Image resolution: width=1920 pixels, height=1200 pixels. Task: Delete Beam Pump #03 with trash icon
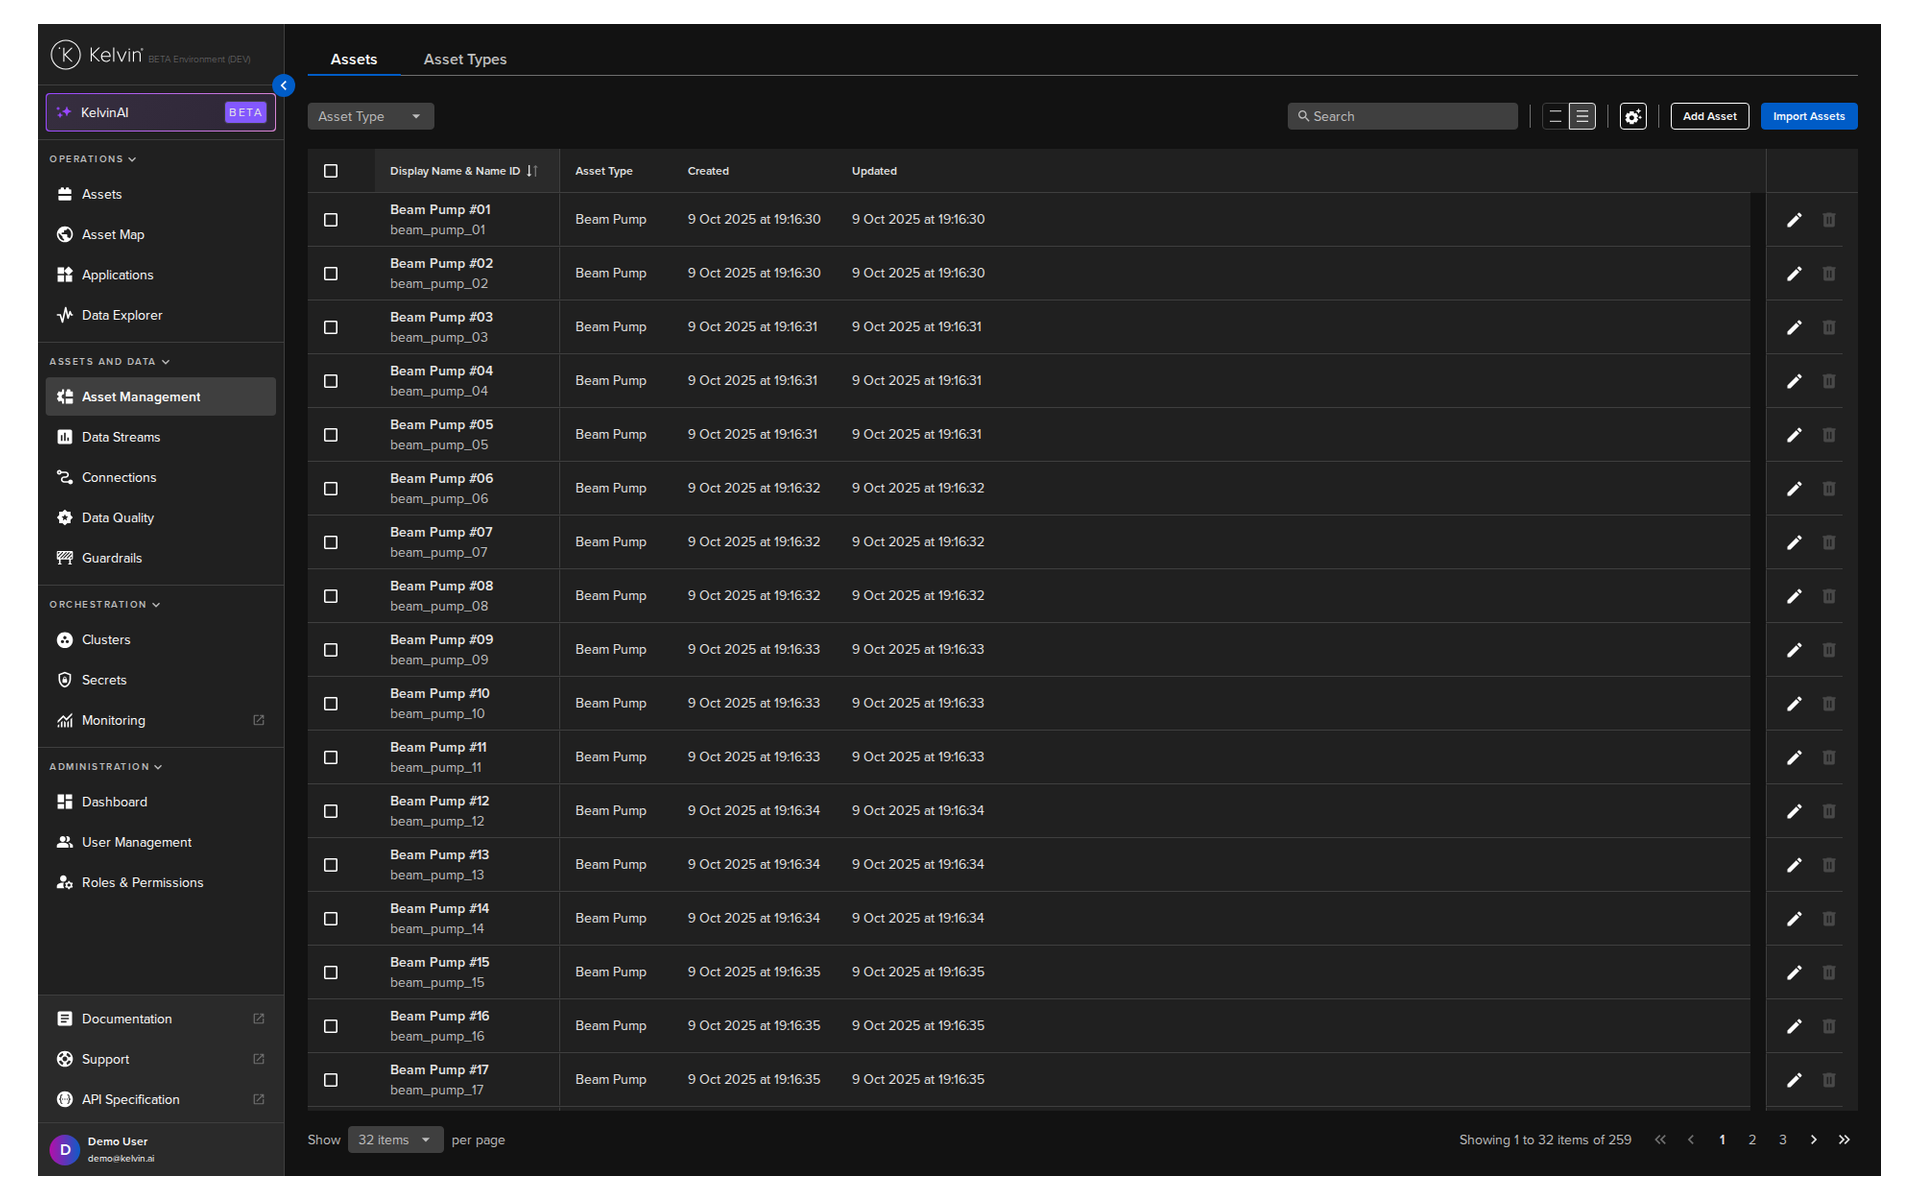pyautogui.click(x=1828, y=328)
